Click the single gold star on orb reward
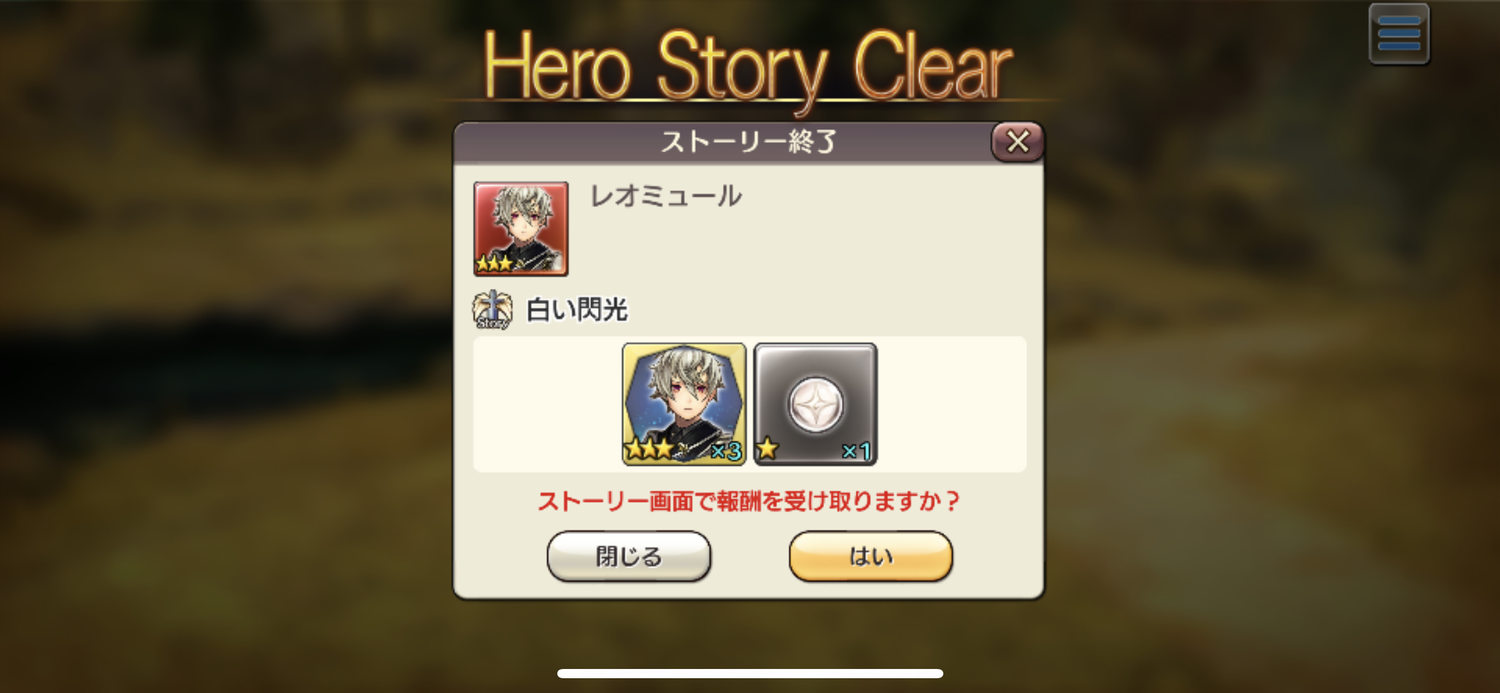Viewport: 1500px width, 693px height. pos(767,449)
